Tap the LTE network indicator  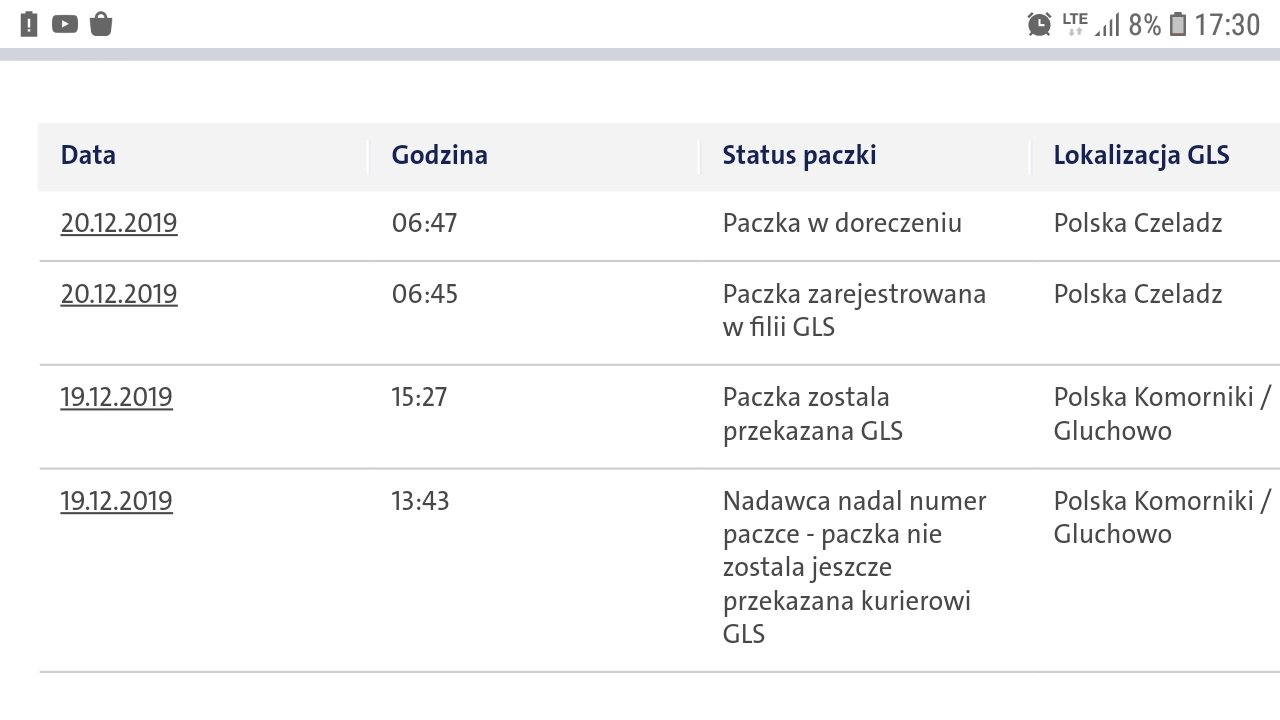1075,22
